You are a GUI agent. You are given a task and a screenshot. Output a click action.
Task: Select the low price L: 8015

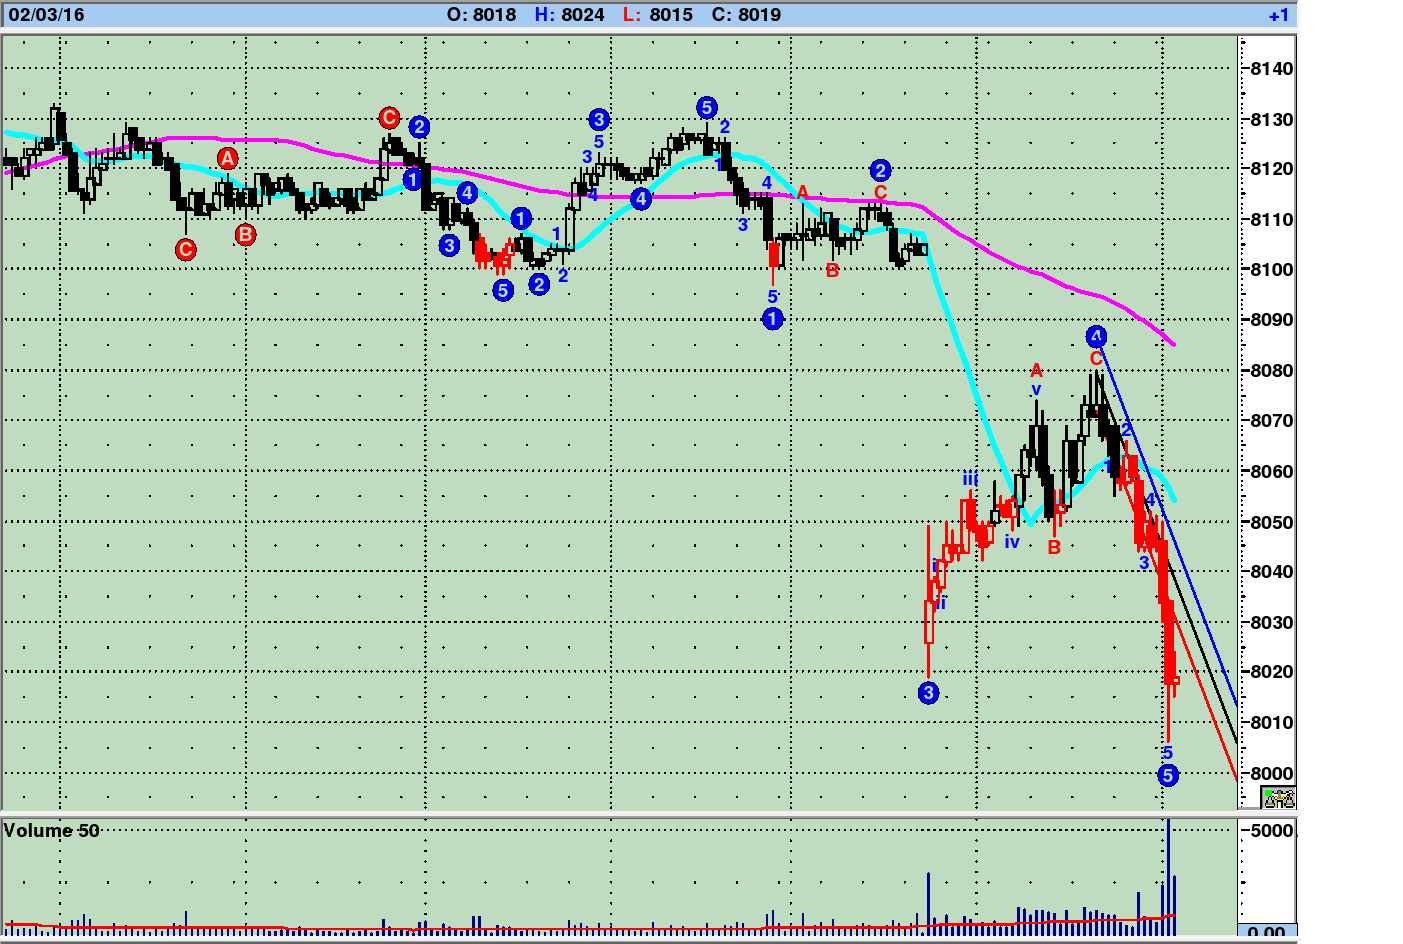click(657, 15)
